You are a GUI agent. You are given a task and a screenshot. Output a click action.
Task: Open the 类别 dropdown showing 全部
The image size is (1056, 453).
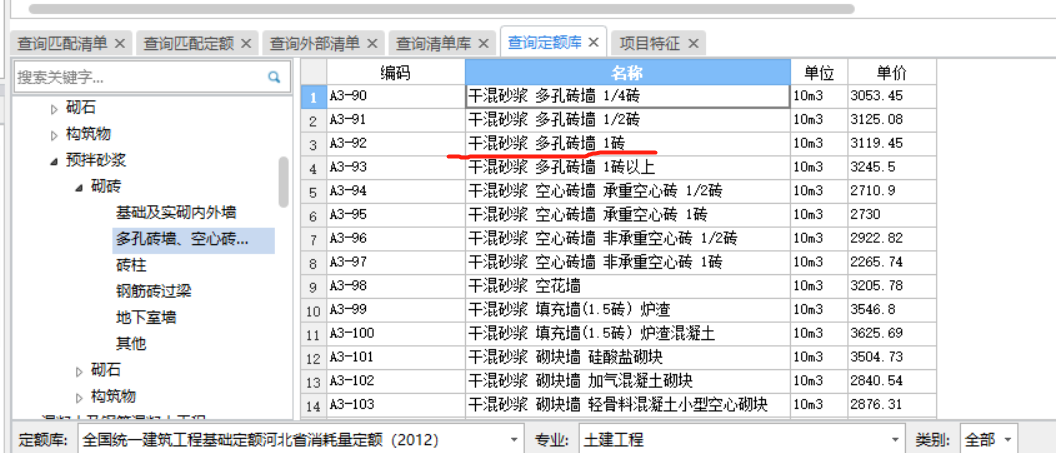click(x=1008, y=439)
